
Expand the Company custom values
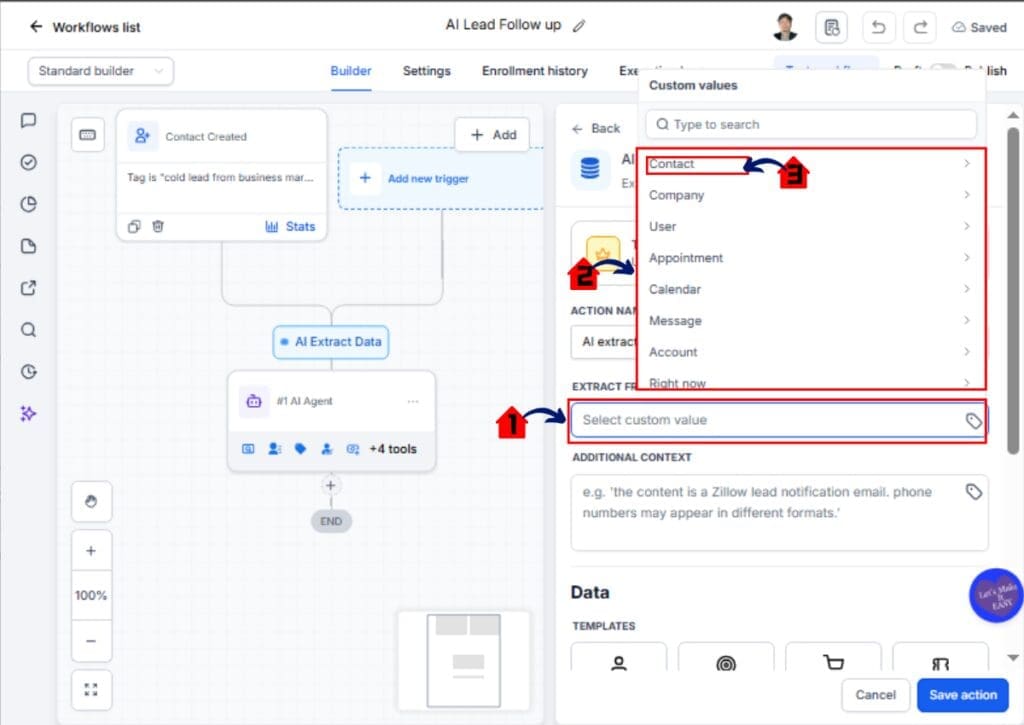point(810,195)
